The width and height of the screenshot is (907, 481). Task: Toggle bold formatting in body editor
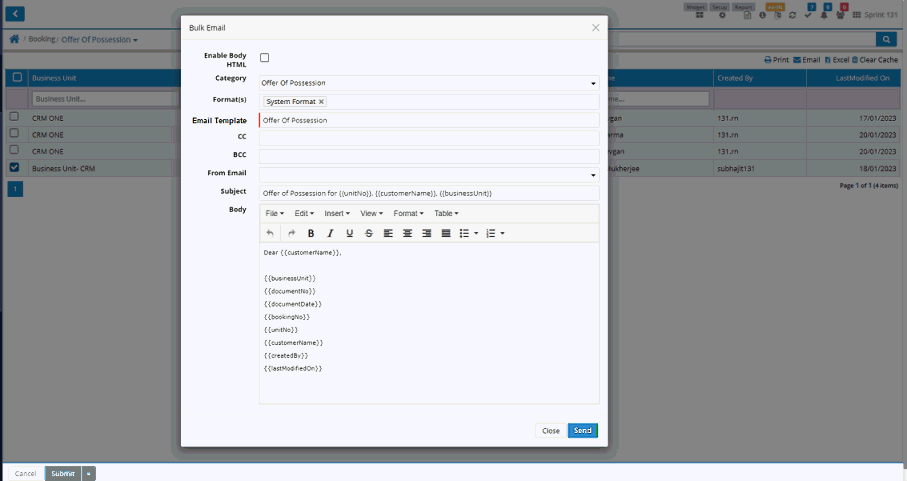pyautogui.click(x=311, y=233)
